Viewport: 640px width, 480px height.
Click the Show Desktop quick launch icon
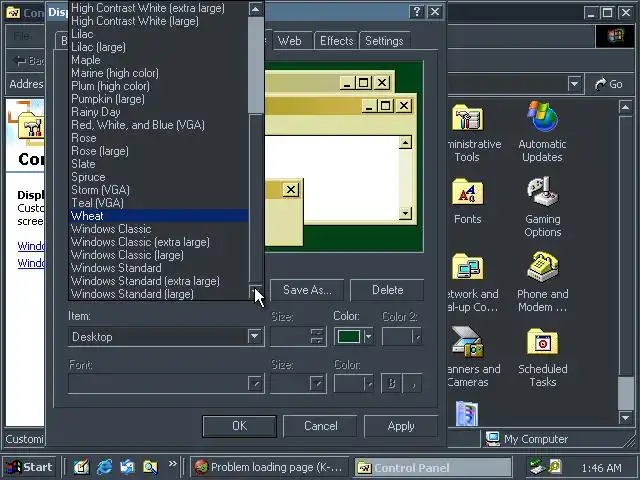[82, 467]
